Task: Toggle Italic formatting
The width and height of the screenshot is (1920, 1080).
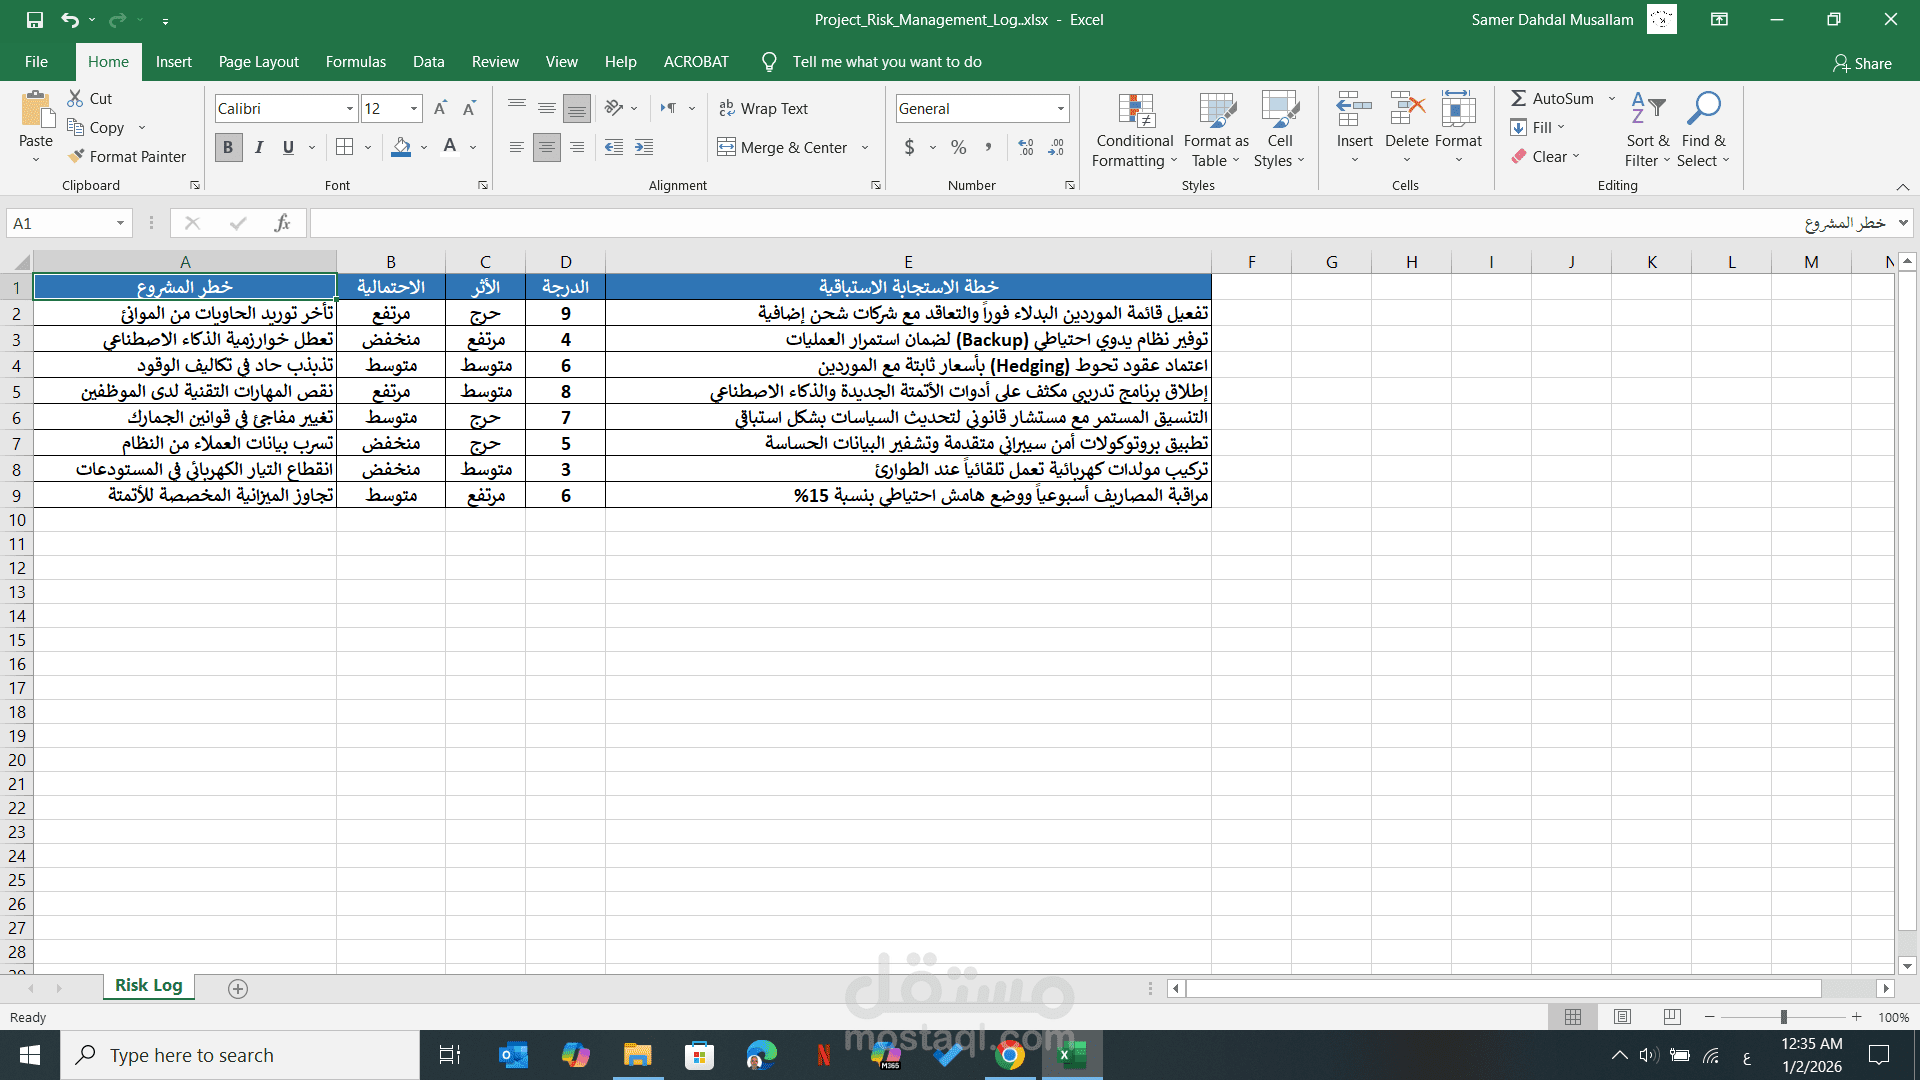Action: pyautogui.click(x=259, y=148)
